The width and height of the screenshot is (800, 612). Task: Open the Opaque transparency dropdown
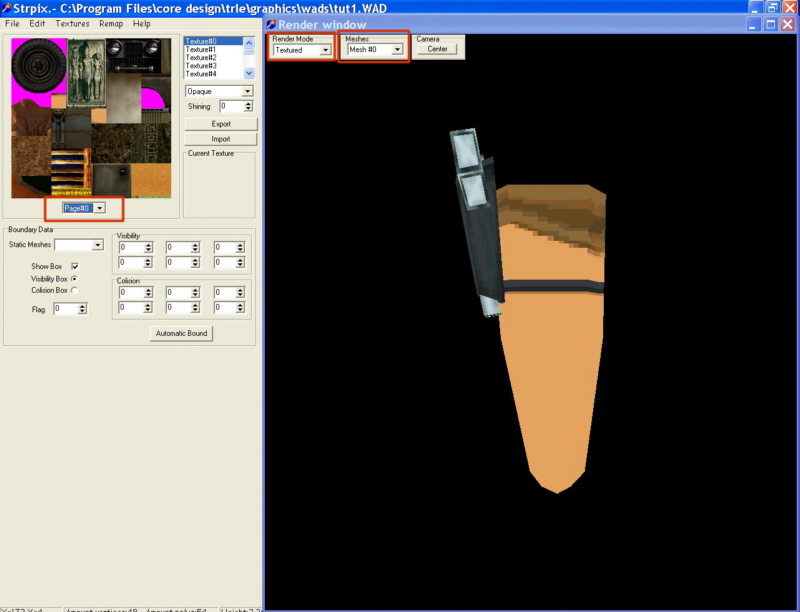[247, 91]
